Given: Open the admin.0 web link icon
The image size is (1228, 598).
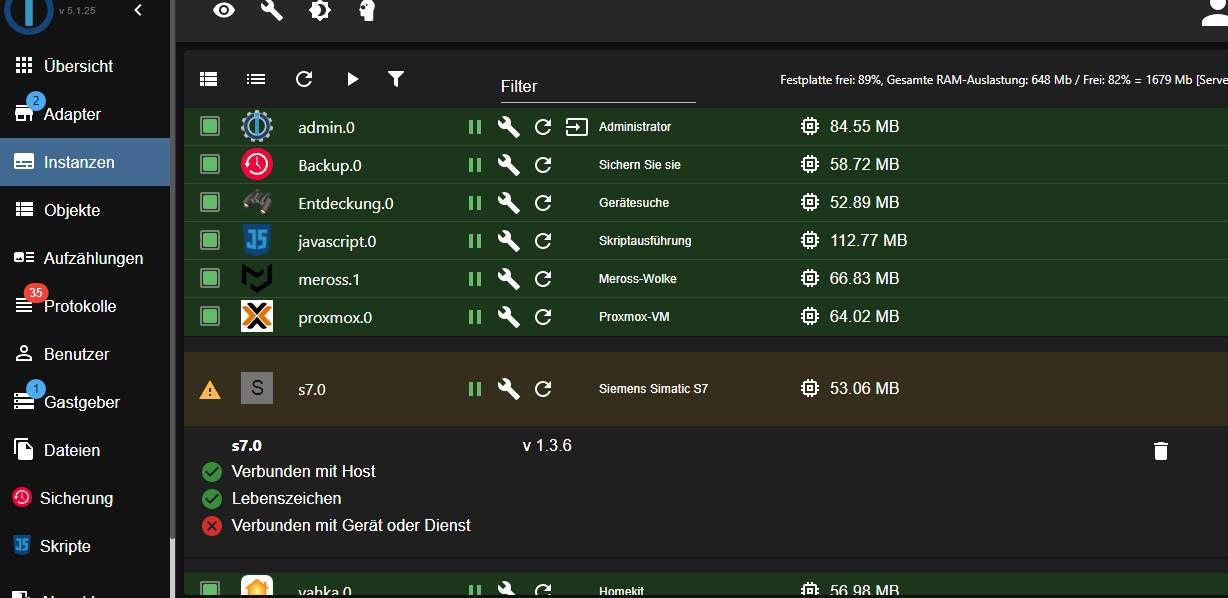Looking at the screenshot, I should coord(577,127).
